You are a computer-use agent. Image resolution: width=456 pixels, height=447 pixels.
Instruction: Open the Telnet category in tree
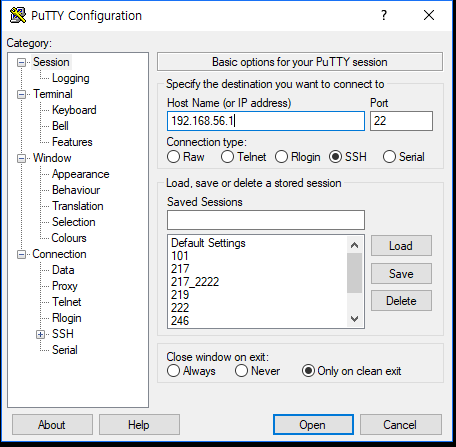pyautogui.click(x=67, y=302)
